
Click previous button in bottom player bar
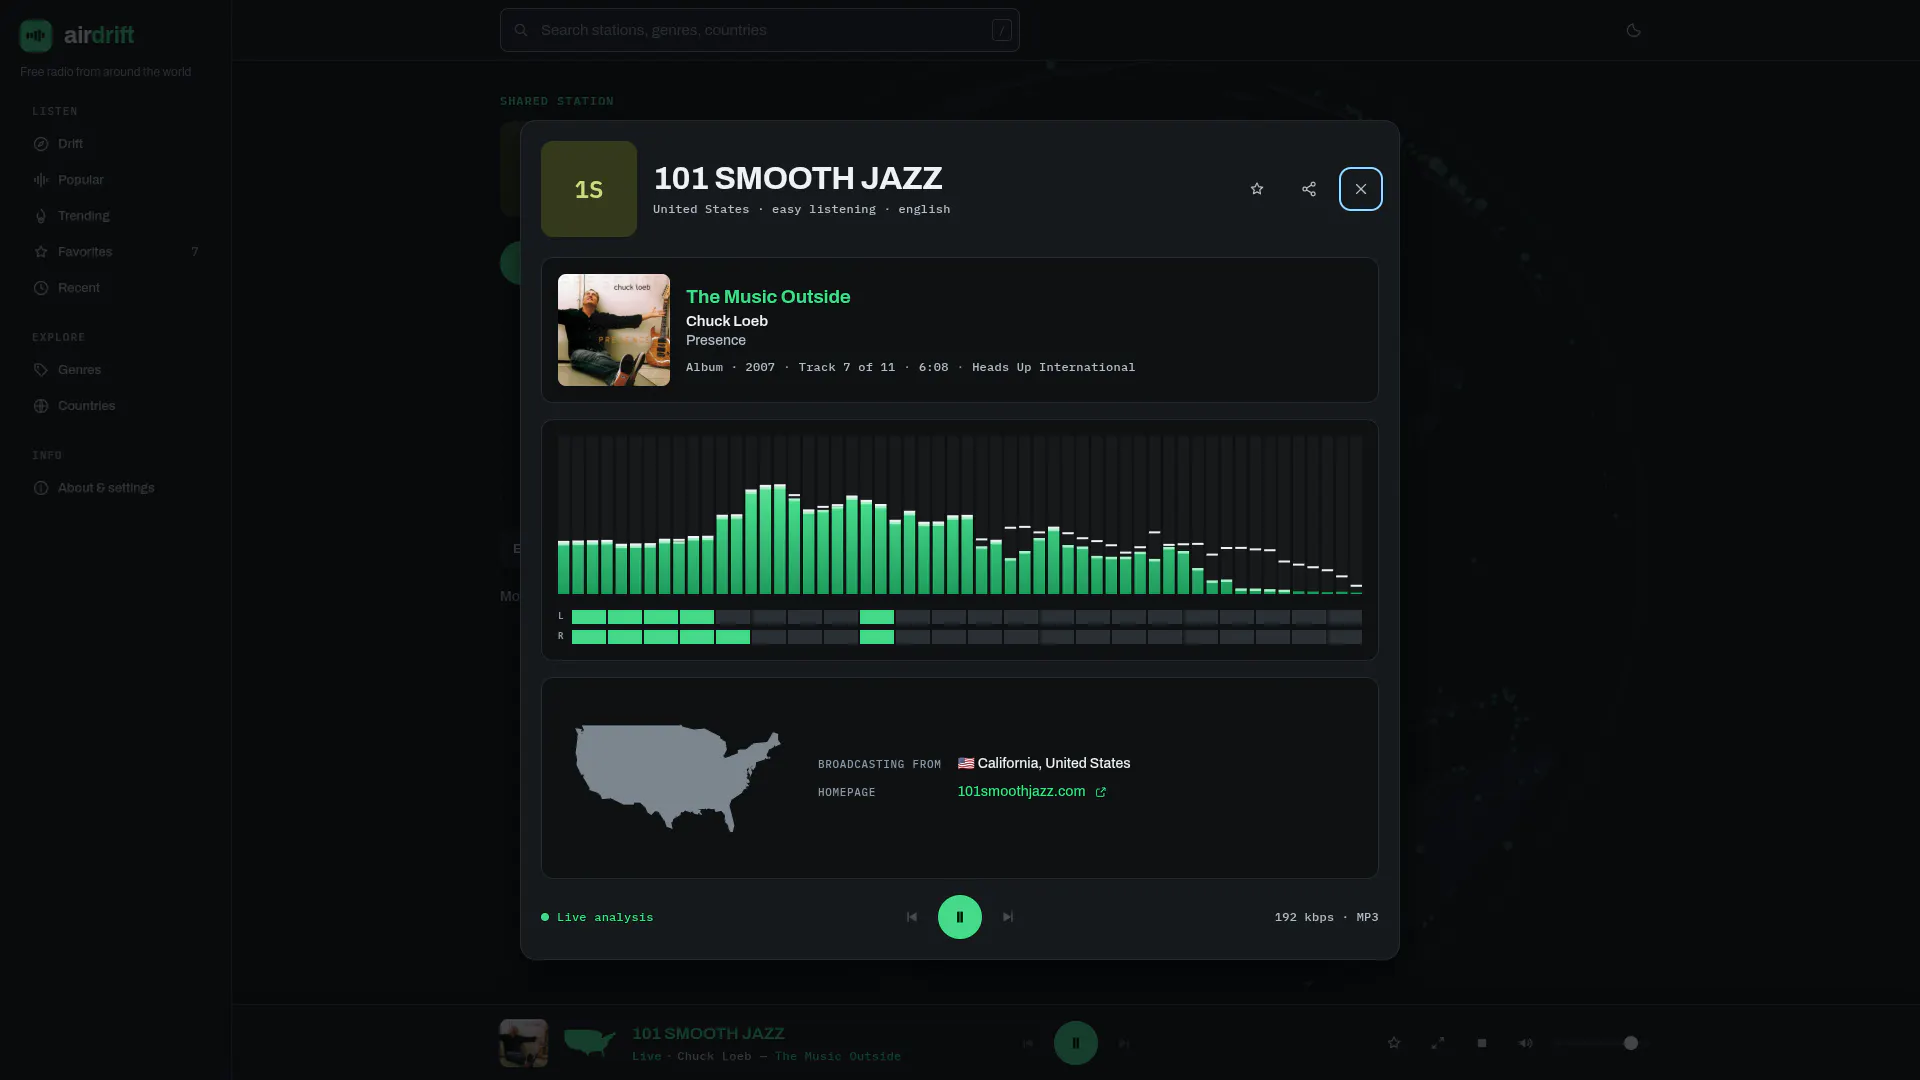pyautogui.click(x=1028, y=1043)
